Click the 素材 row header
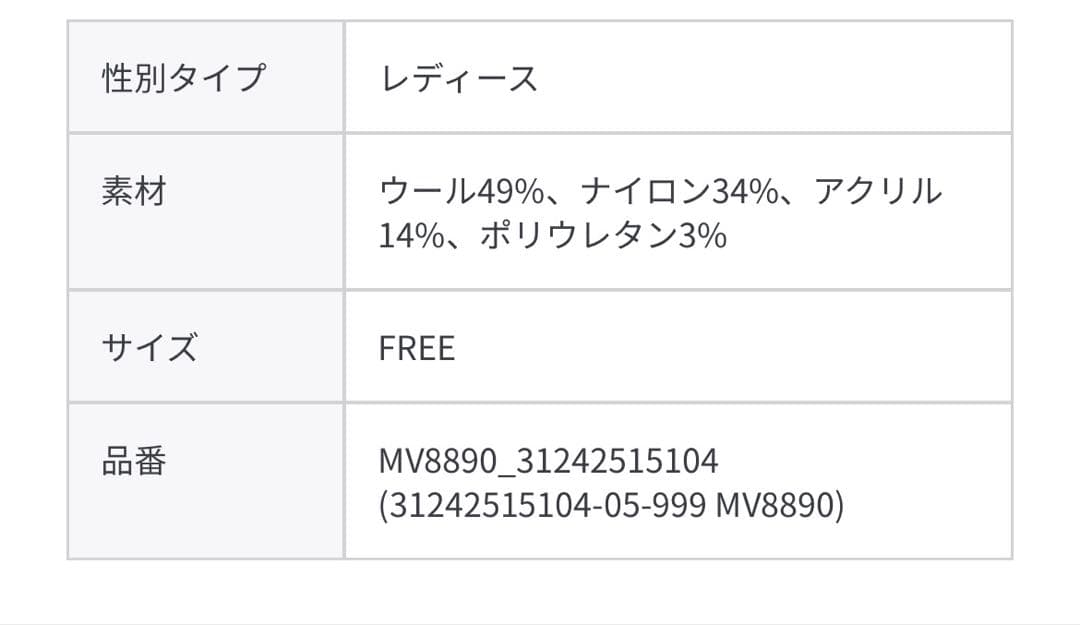The height and width of the screenshot is (625, 1080). pos(133,190)
